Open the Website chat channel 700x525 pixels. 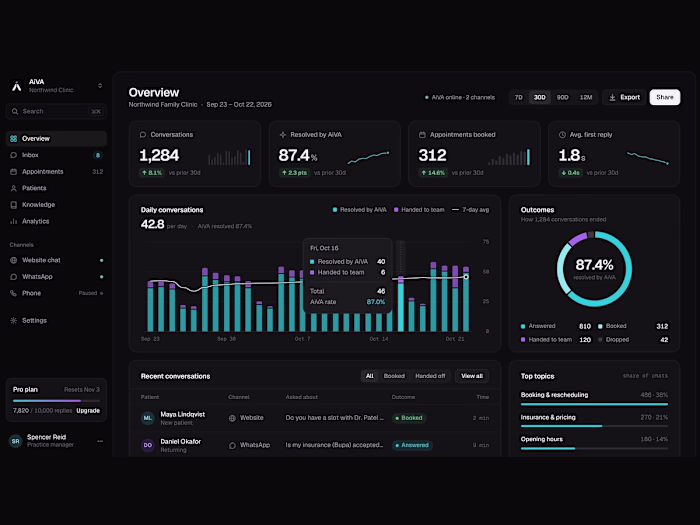coord(56,260)
